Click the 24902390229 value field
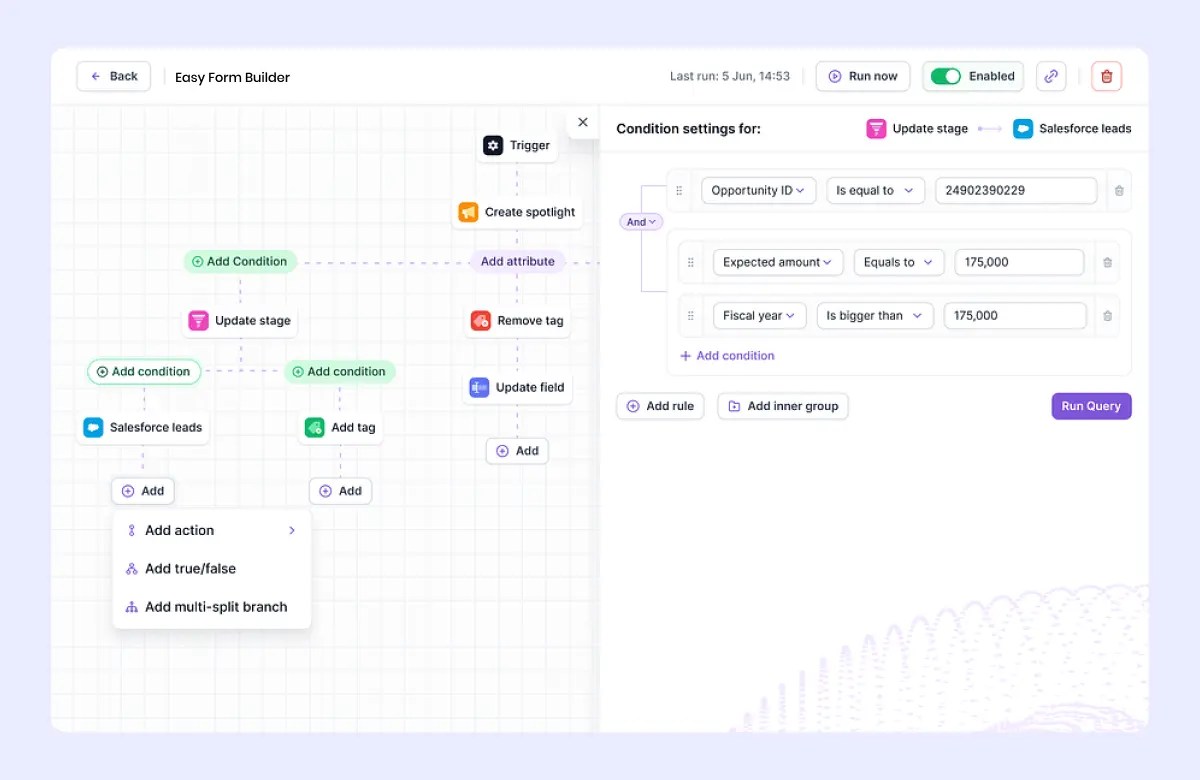 [1016, 190]
